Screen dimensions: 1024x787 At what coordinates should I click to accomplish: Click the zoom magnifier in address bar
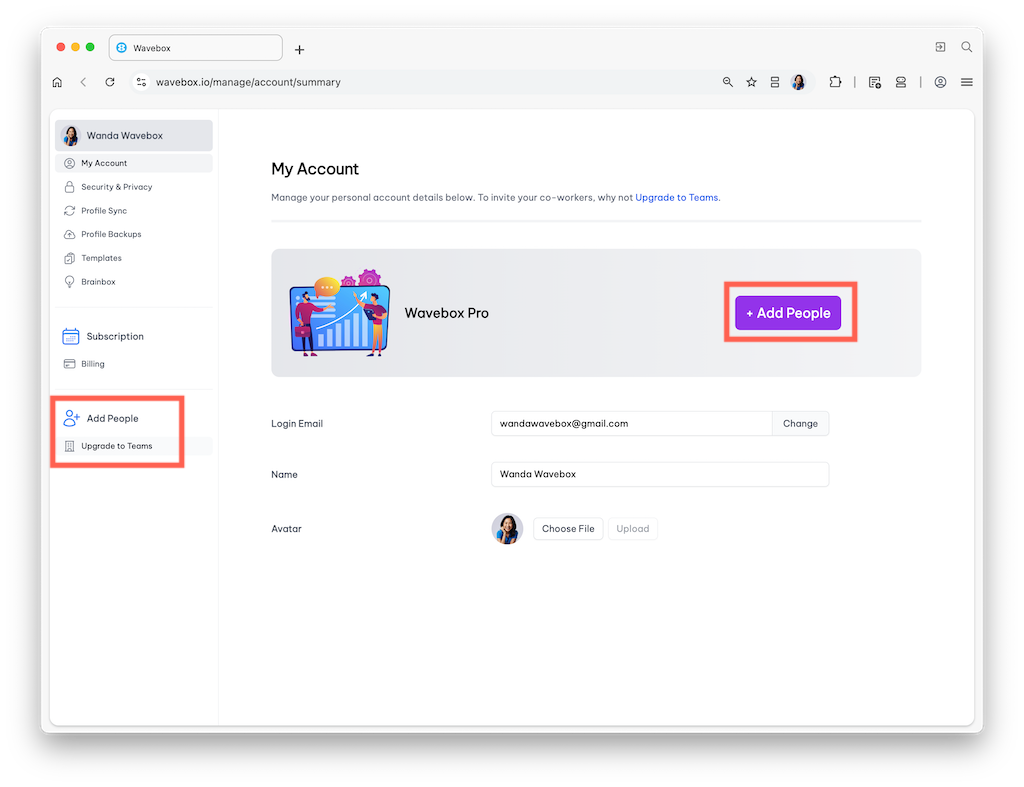728,82
